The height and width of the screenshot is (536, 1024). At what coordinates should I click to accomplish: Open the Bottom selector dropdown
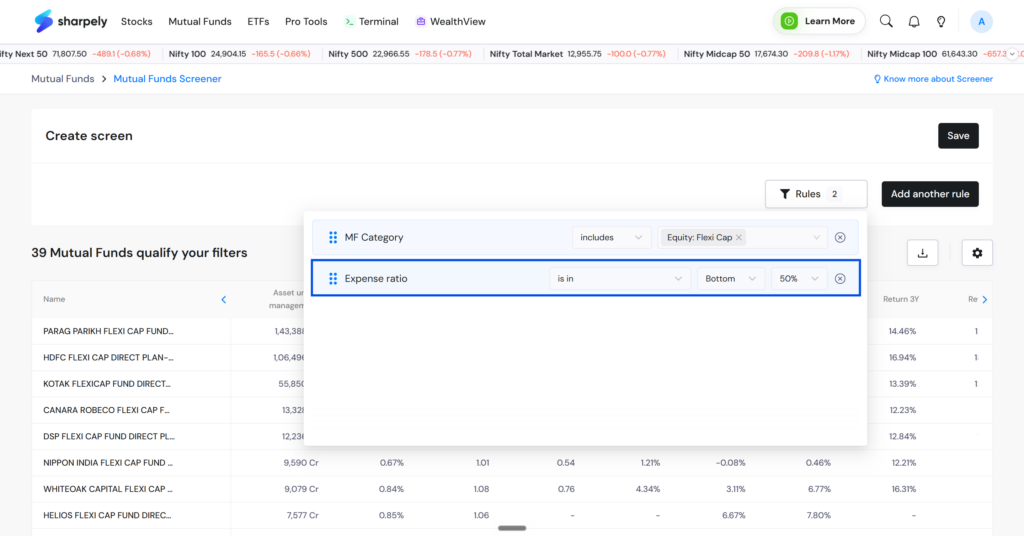[x=731, y=279]
